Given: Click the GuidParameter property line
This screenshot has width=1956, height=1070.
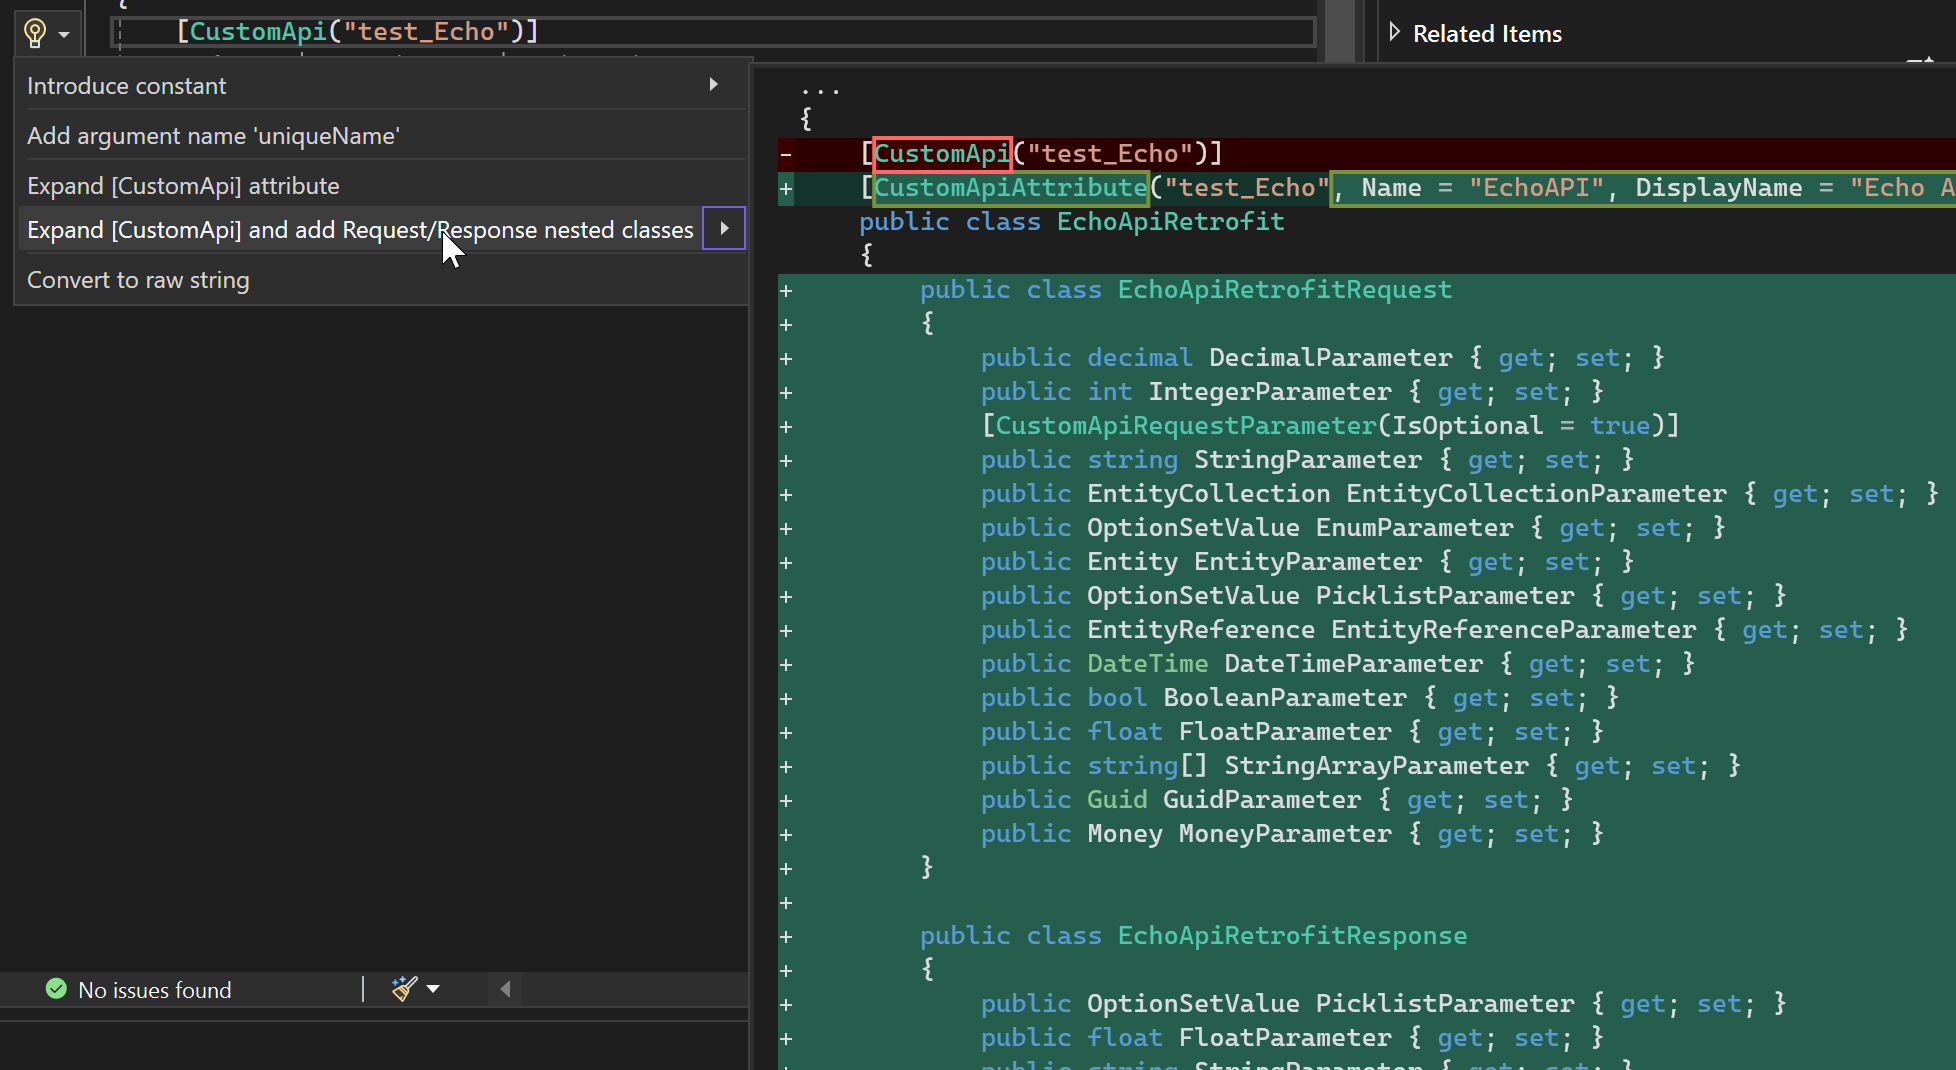Looking at the screenshot, I should tap(1276, 800).
